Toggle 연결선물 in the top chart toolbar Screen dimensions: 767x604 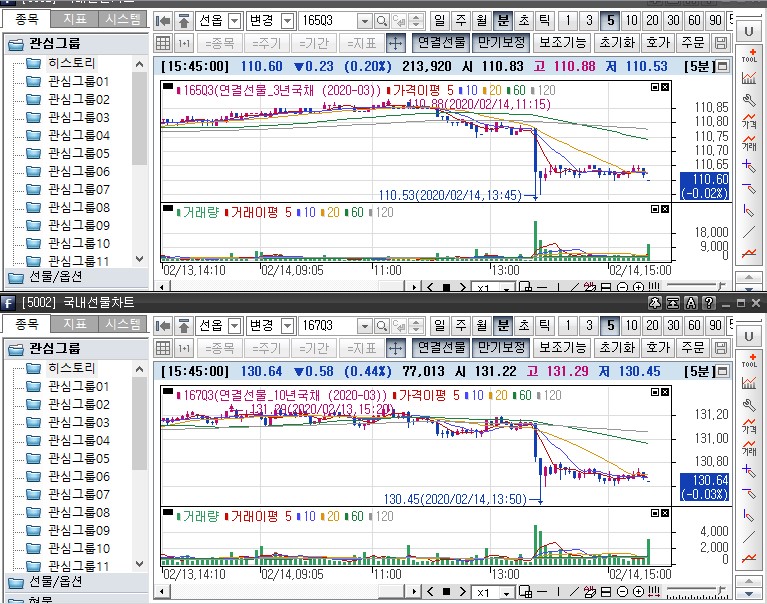(x=441, y=43)
